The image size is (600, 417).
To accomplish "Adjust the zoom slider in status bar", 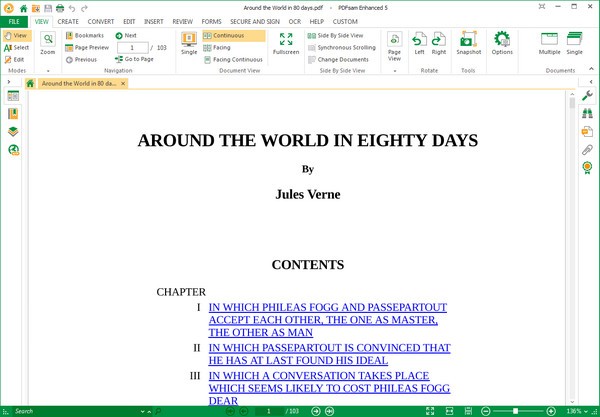I will click(x=516, y=411).
